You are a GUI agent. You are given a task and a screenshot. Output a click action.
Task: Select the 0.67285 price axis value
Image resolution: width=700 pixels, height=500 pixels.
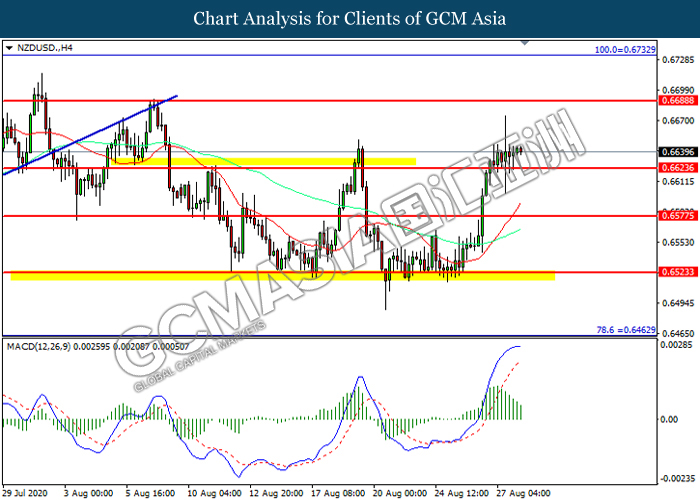point(678,60)
